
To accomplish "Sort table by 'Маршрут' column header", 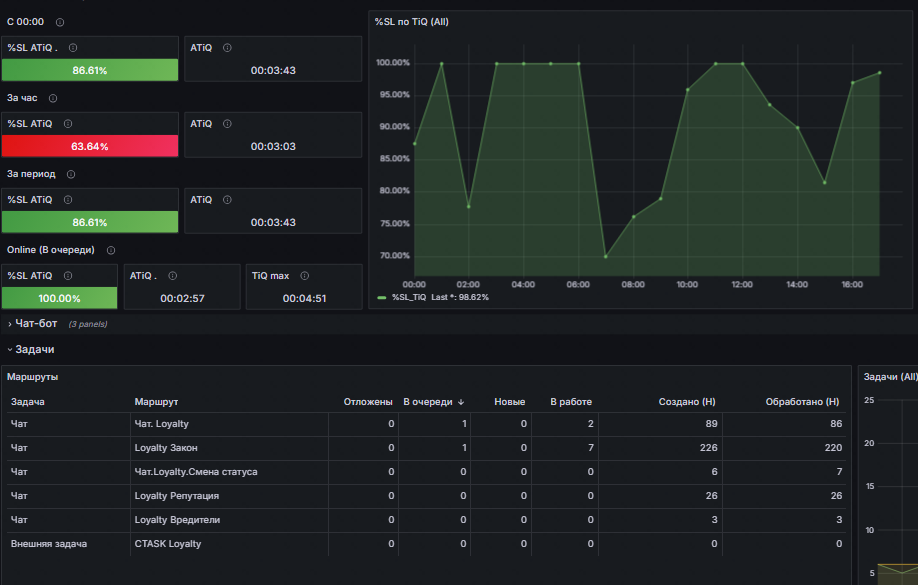I will (156, 402).
